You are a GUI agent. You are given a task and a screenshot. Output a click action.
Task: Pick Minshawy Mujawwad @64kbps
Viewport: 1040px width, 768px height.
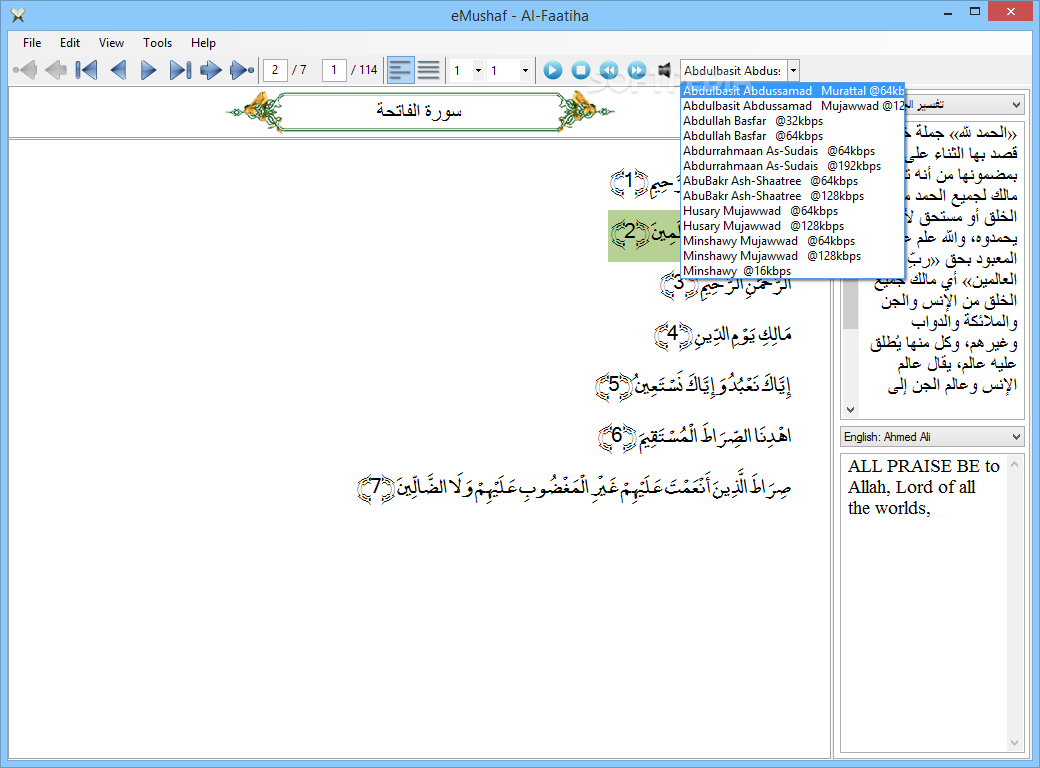(793, 241)
